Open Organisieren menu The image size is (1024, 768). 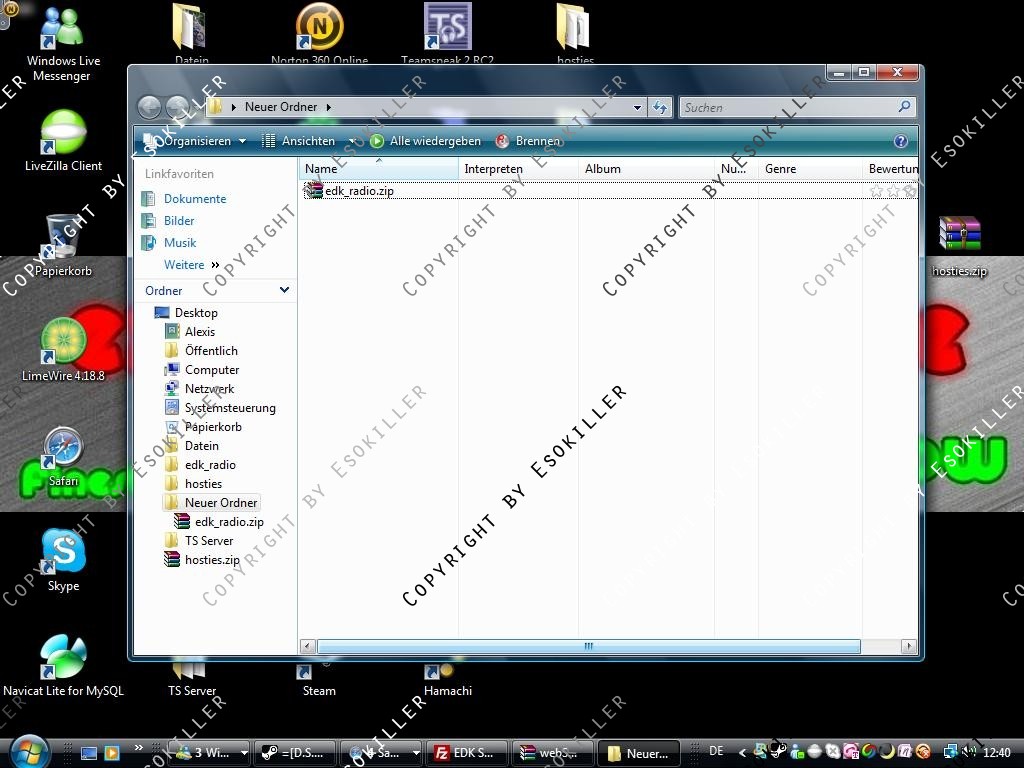pos(193,141)
